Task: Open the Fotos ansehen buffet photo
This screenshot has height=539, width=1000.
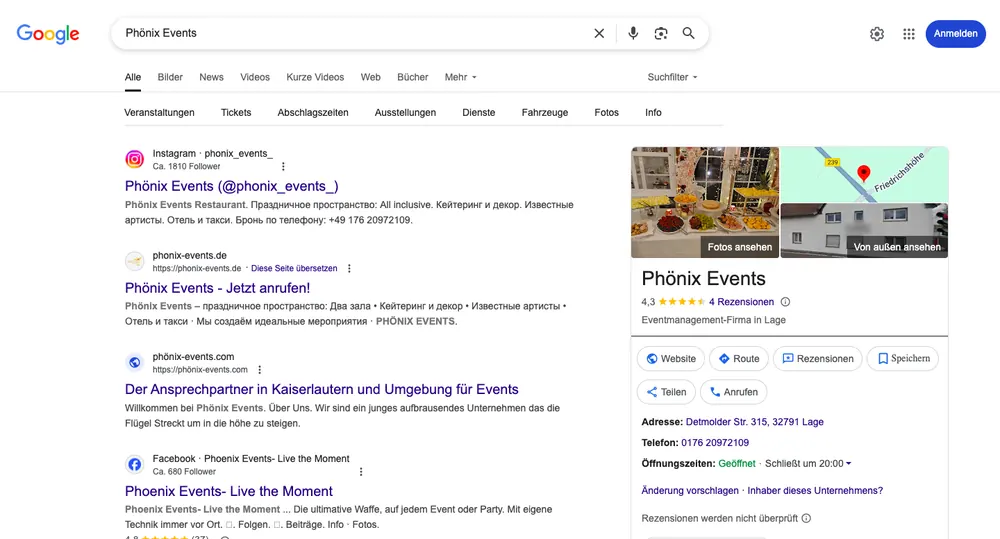Action: [705, 202]
